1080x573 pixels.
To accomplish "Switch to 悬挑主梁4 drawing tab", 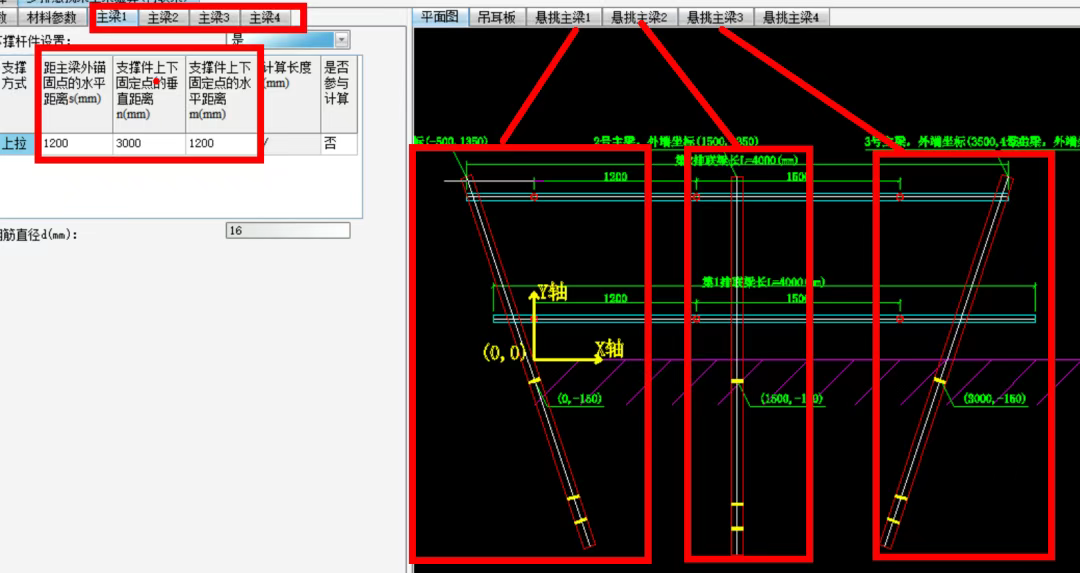I will [x=791, y=18].
